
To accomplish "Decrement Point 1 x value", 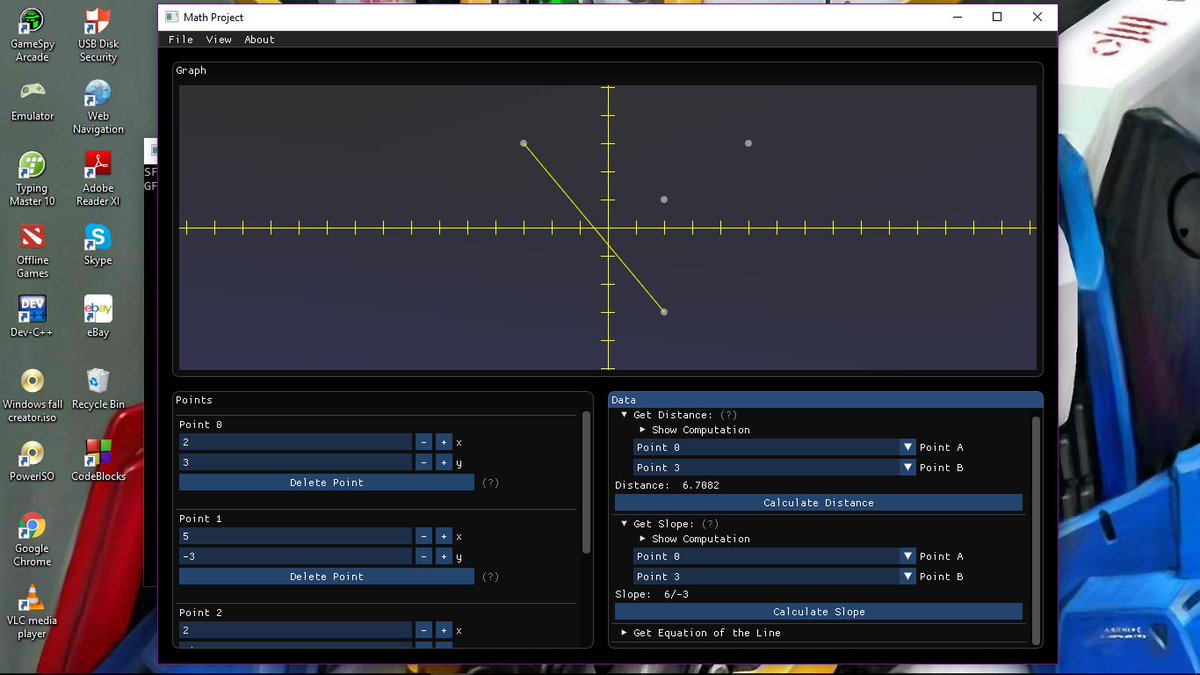I will pyautogui.click(x=423, y=536).
